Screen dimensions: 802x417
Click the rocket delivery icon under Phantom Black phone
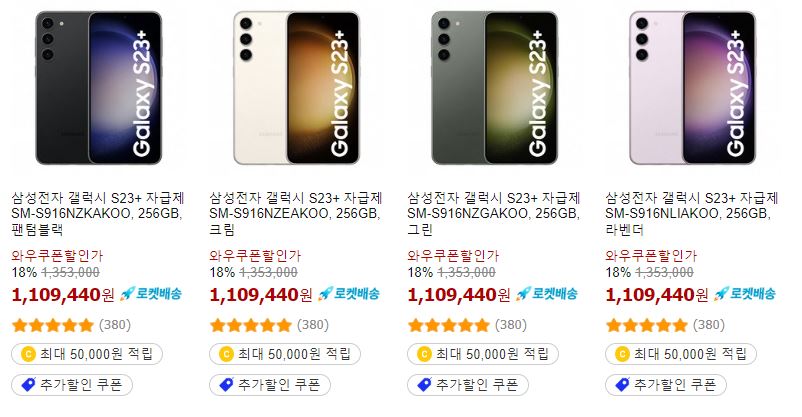click(x=126, y=294)
